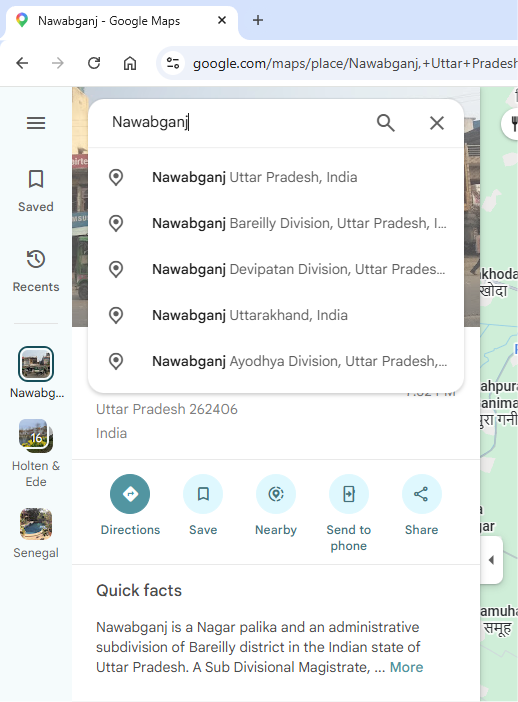
Task: Click the Quick facts heading
Action: [139, 591]
